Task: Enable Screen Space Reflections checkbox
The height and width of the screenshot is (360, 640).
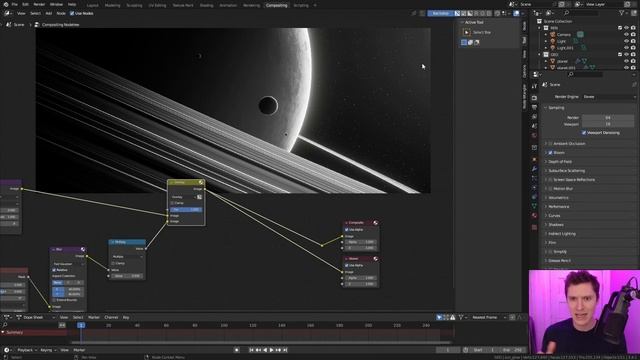Action: click(x=550, y=180)
